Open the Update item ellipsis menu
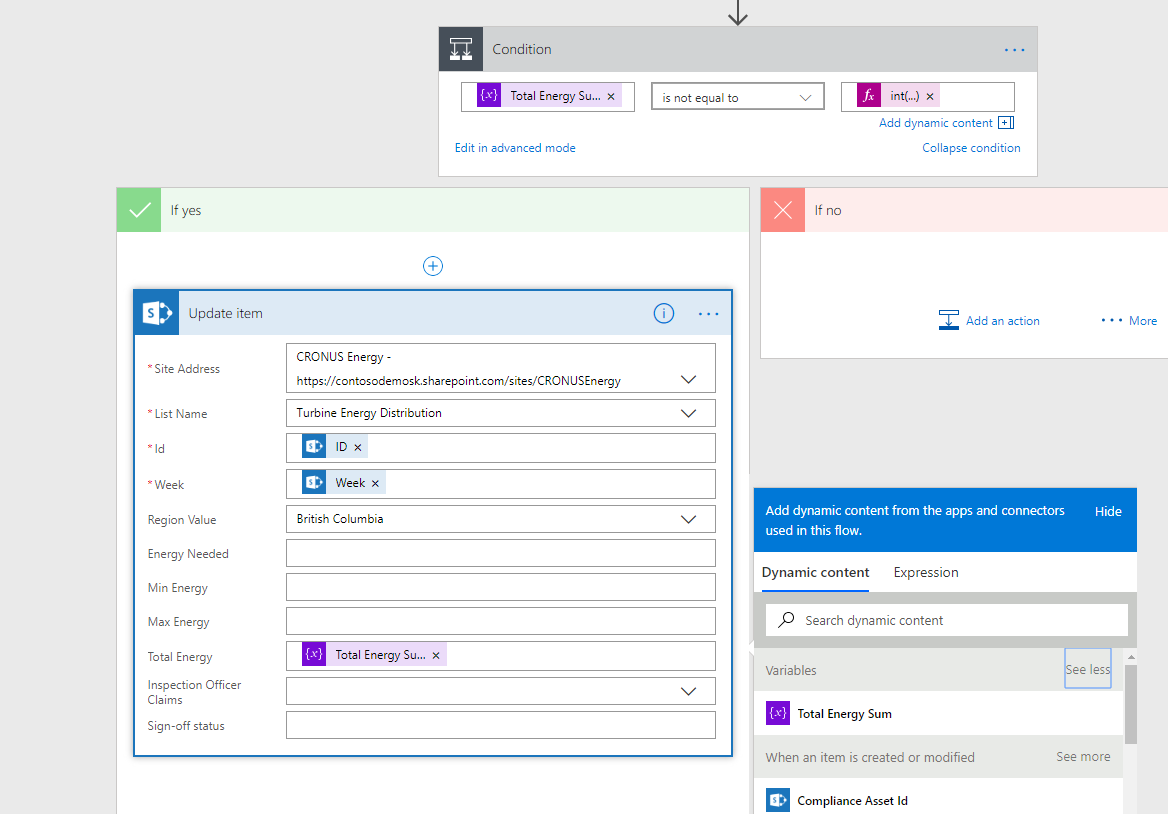1168x814 pixels. tap(708, 314)
